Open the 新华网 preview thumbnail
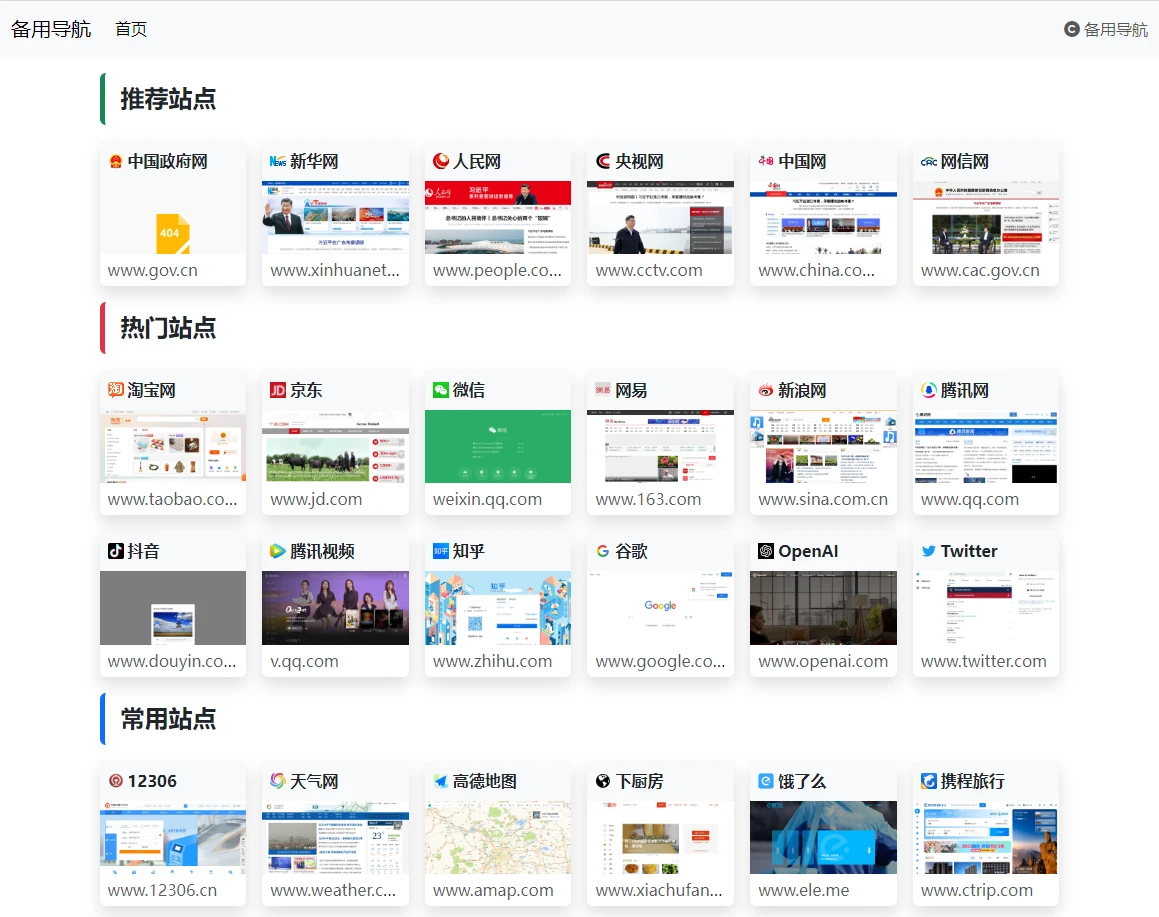The image size is (1159, 917). (335, 217)
